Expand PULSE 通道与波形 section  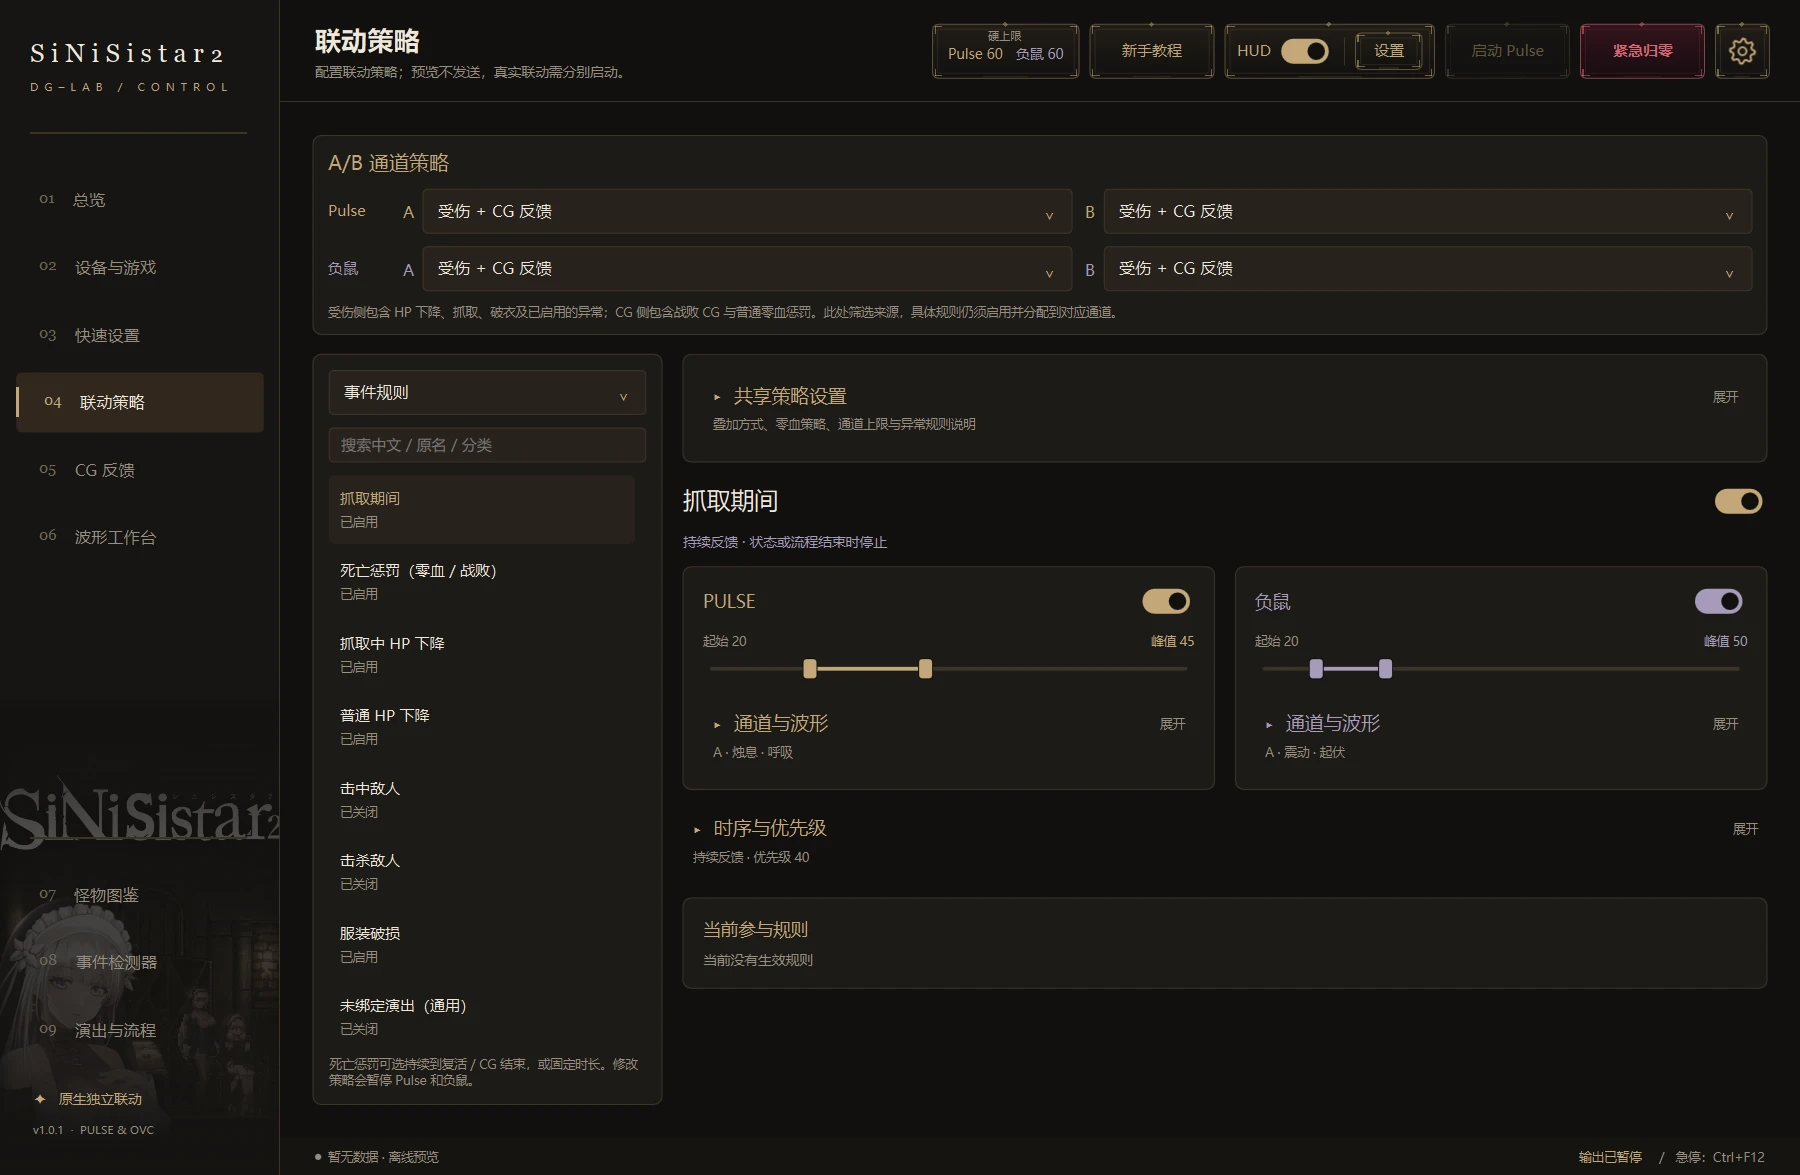click(780, 724)
